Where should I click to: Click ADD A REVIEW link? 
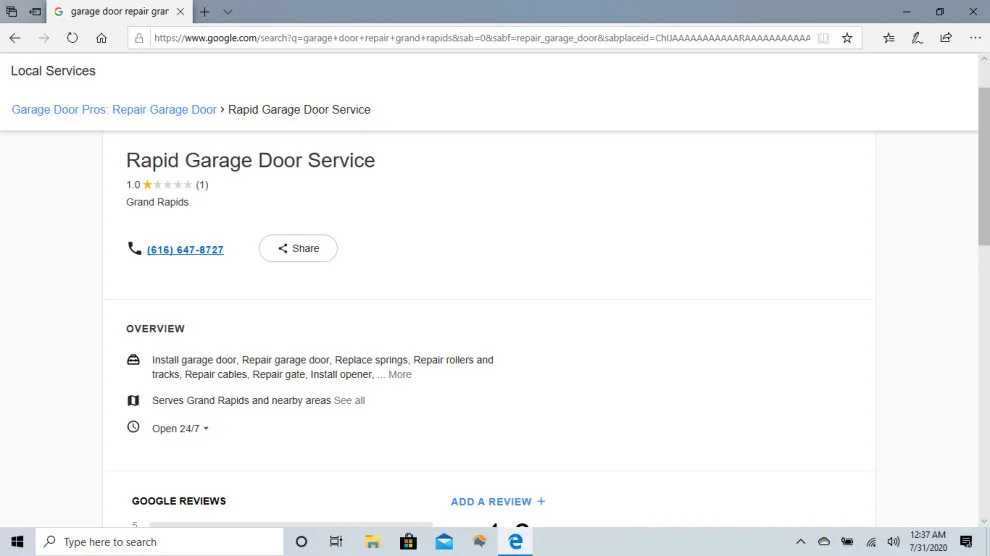pos(498,502)
